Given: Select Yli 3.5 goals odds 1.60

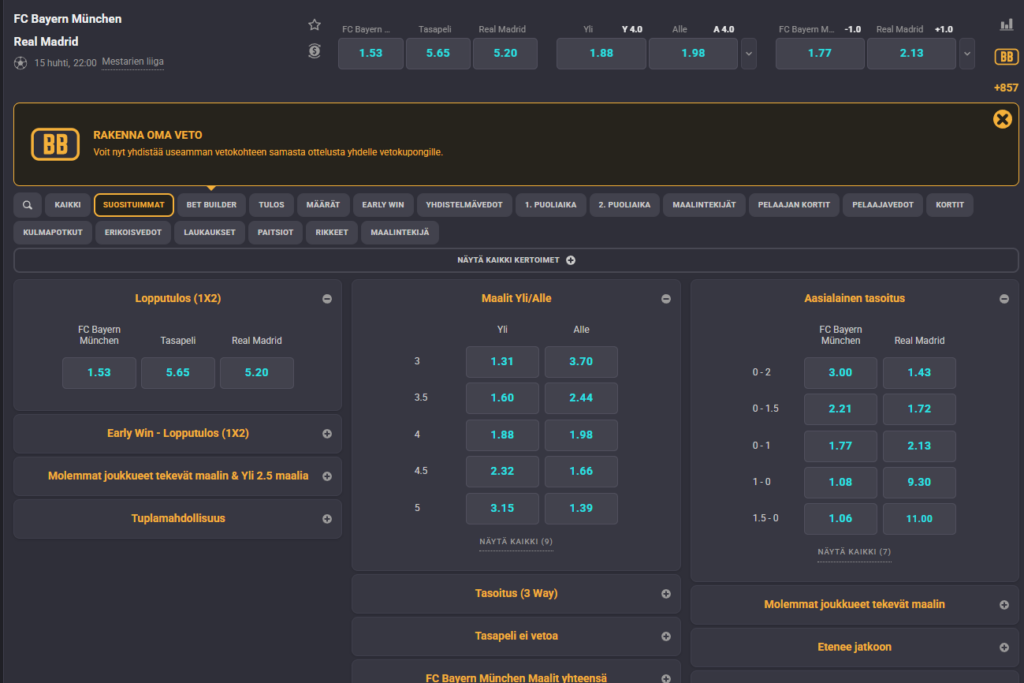Looking at the screenshot, I should coord(502,398).
